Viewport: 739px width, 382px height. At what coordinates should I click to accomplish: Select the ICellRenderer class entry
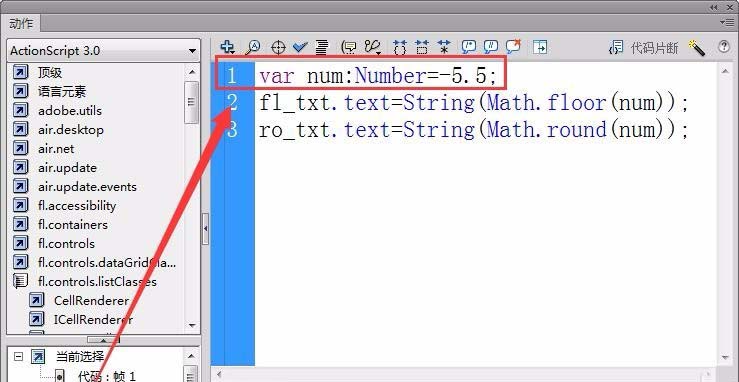(x=93, y=319)
